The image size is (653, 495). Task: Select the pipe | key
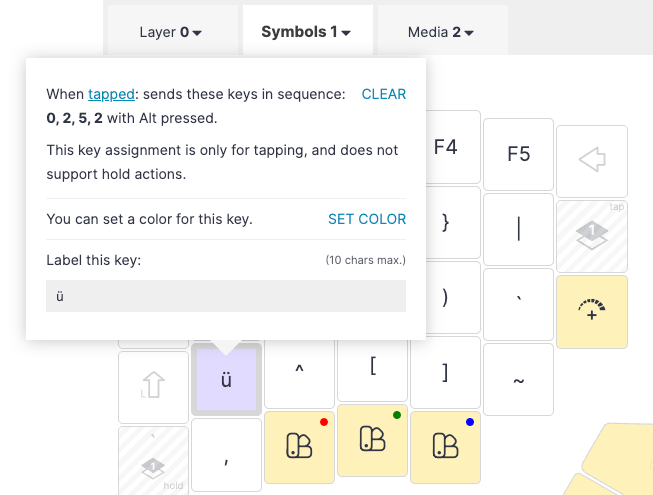518,229
